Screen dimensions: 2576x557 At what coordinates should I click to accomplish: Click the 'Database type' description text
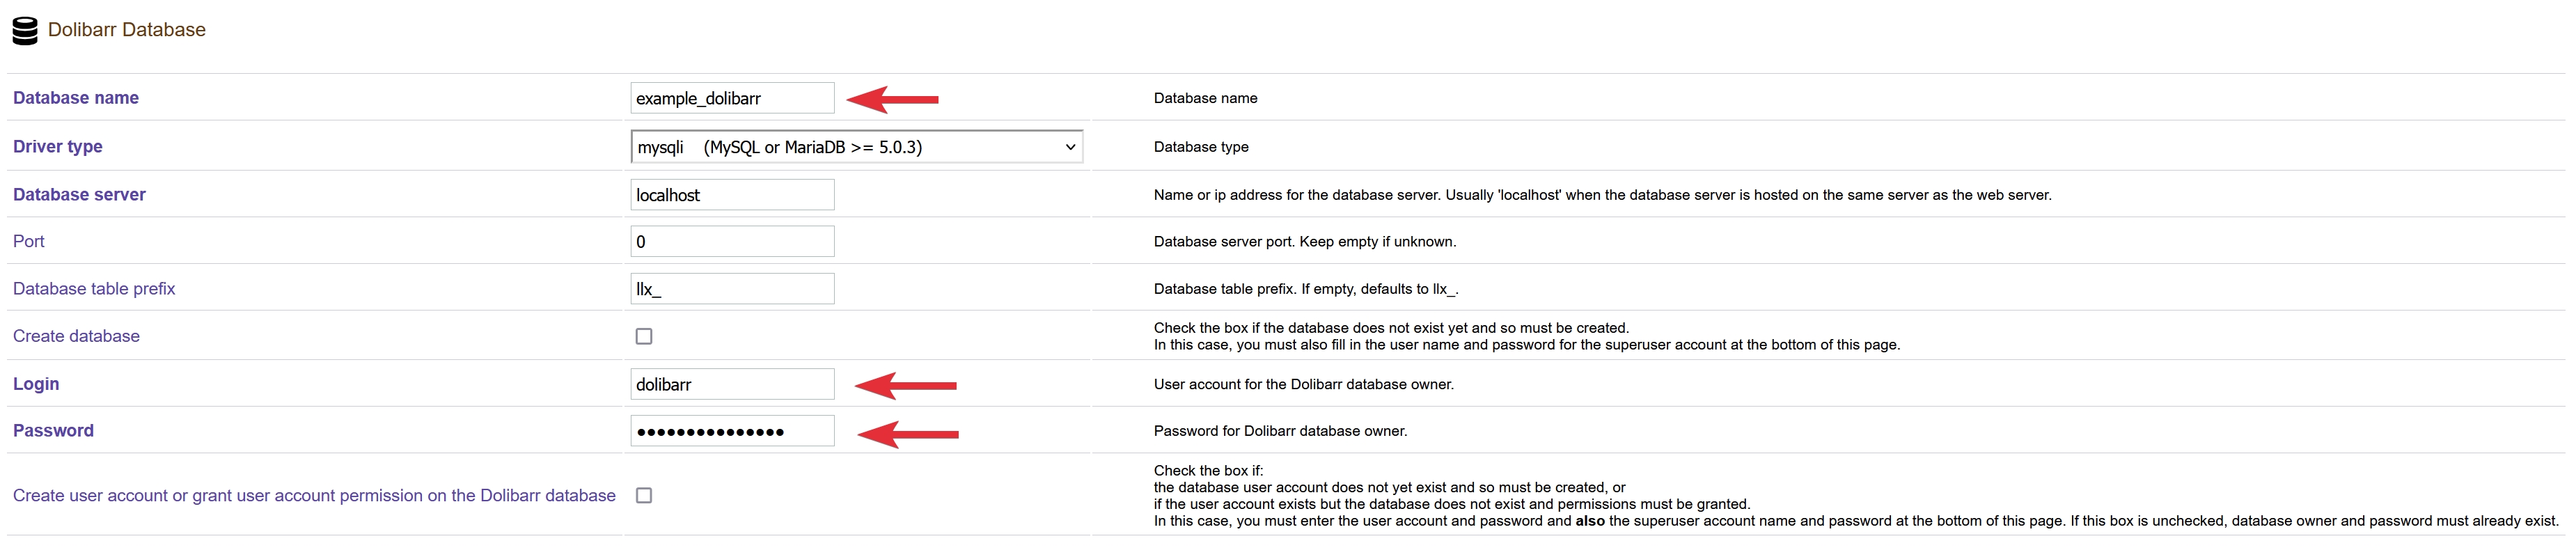(1201, 147)
